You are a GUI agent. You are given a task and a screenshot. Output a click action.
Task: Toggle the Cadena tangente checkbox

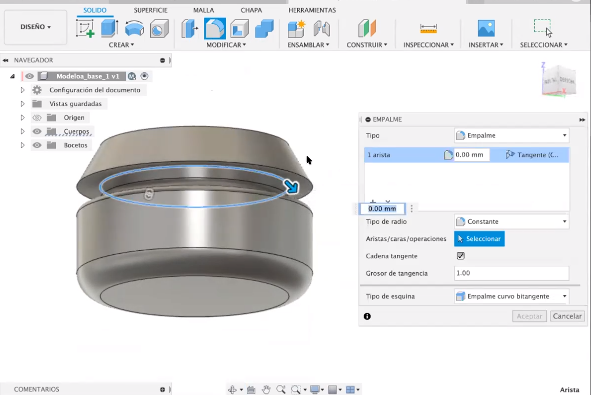tap(461, 256)
